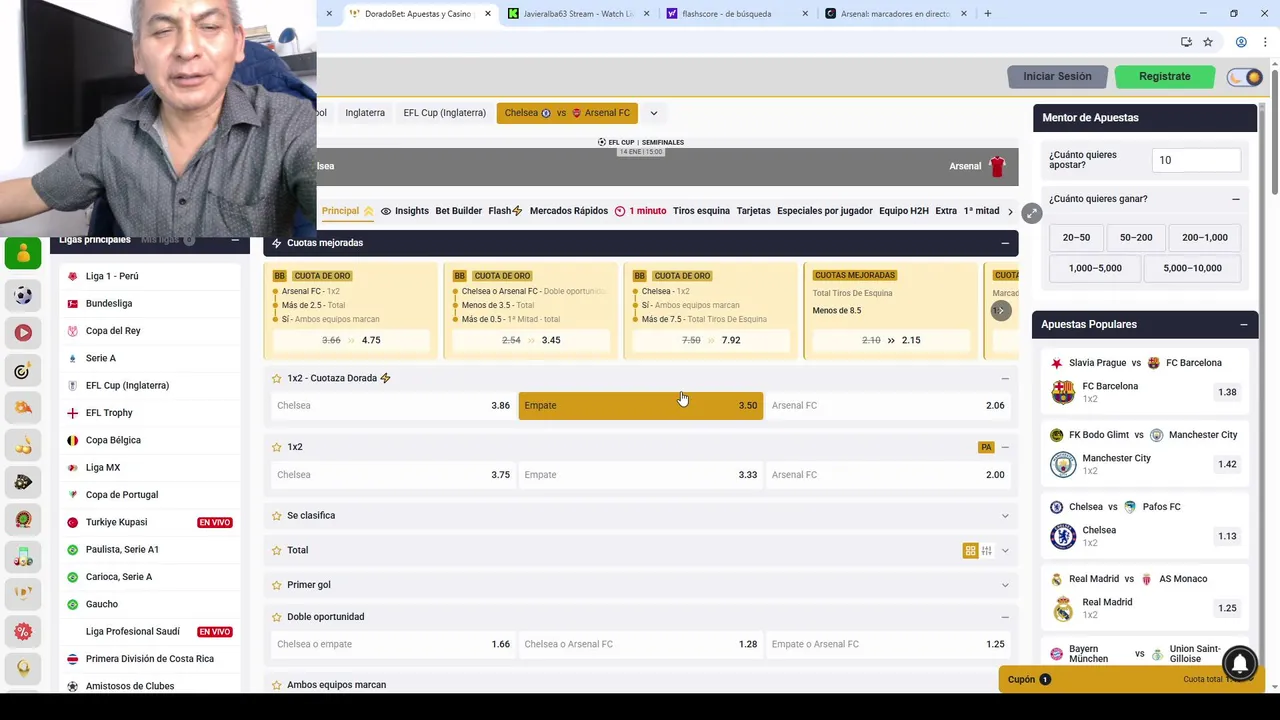The width and height of the screenshot is (1280, 720).
Task: Choose the 5,000–10,000 winnings range
Action: (1192, 268)
